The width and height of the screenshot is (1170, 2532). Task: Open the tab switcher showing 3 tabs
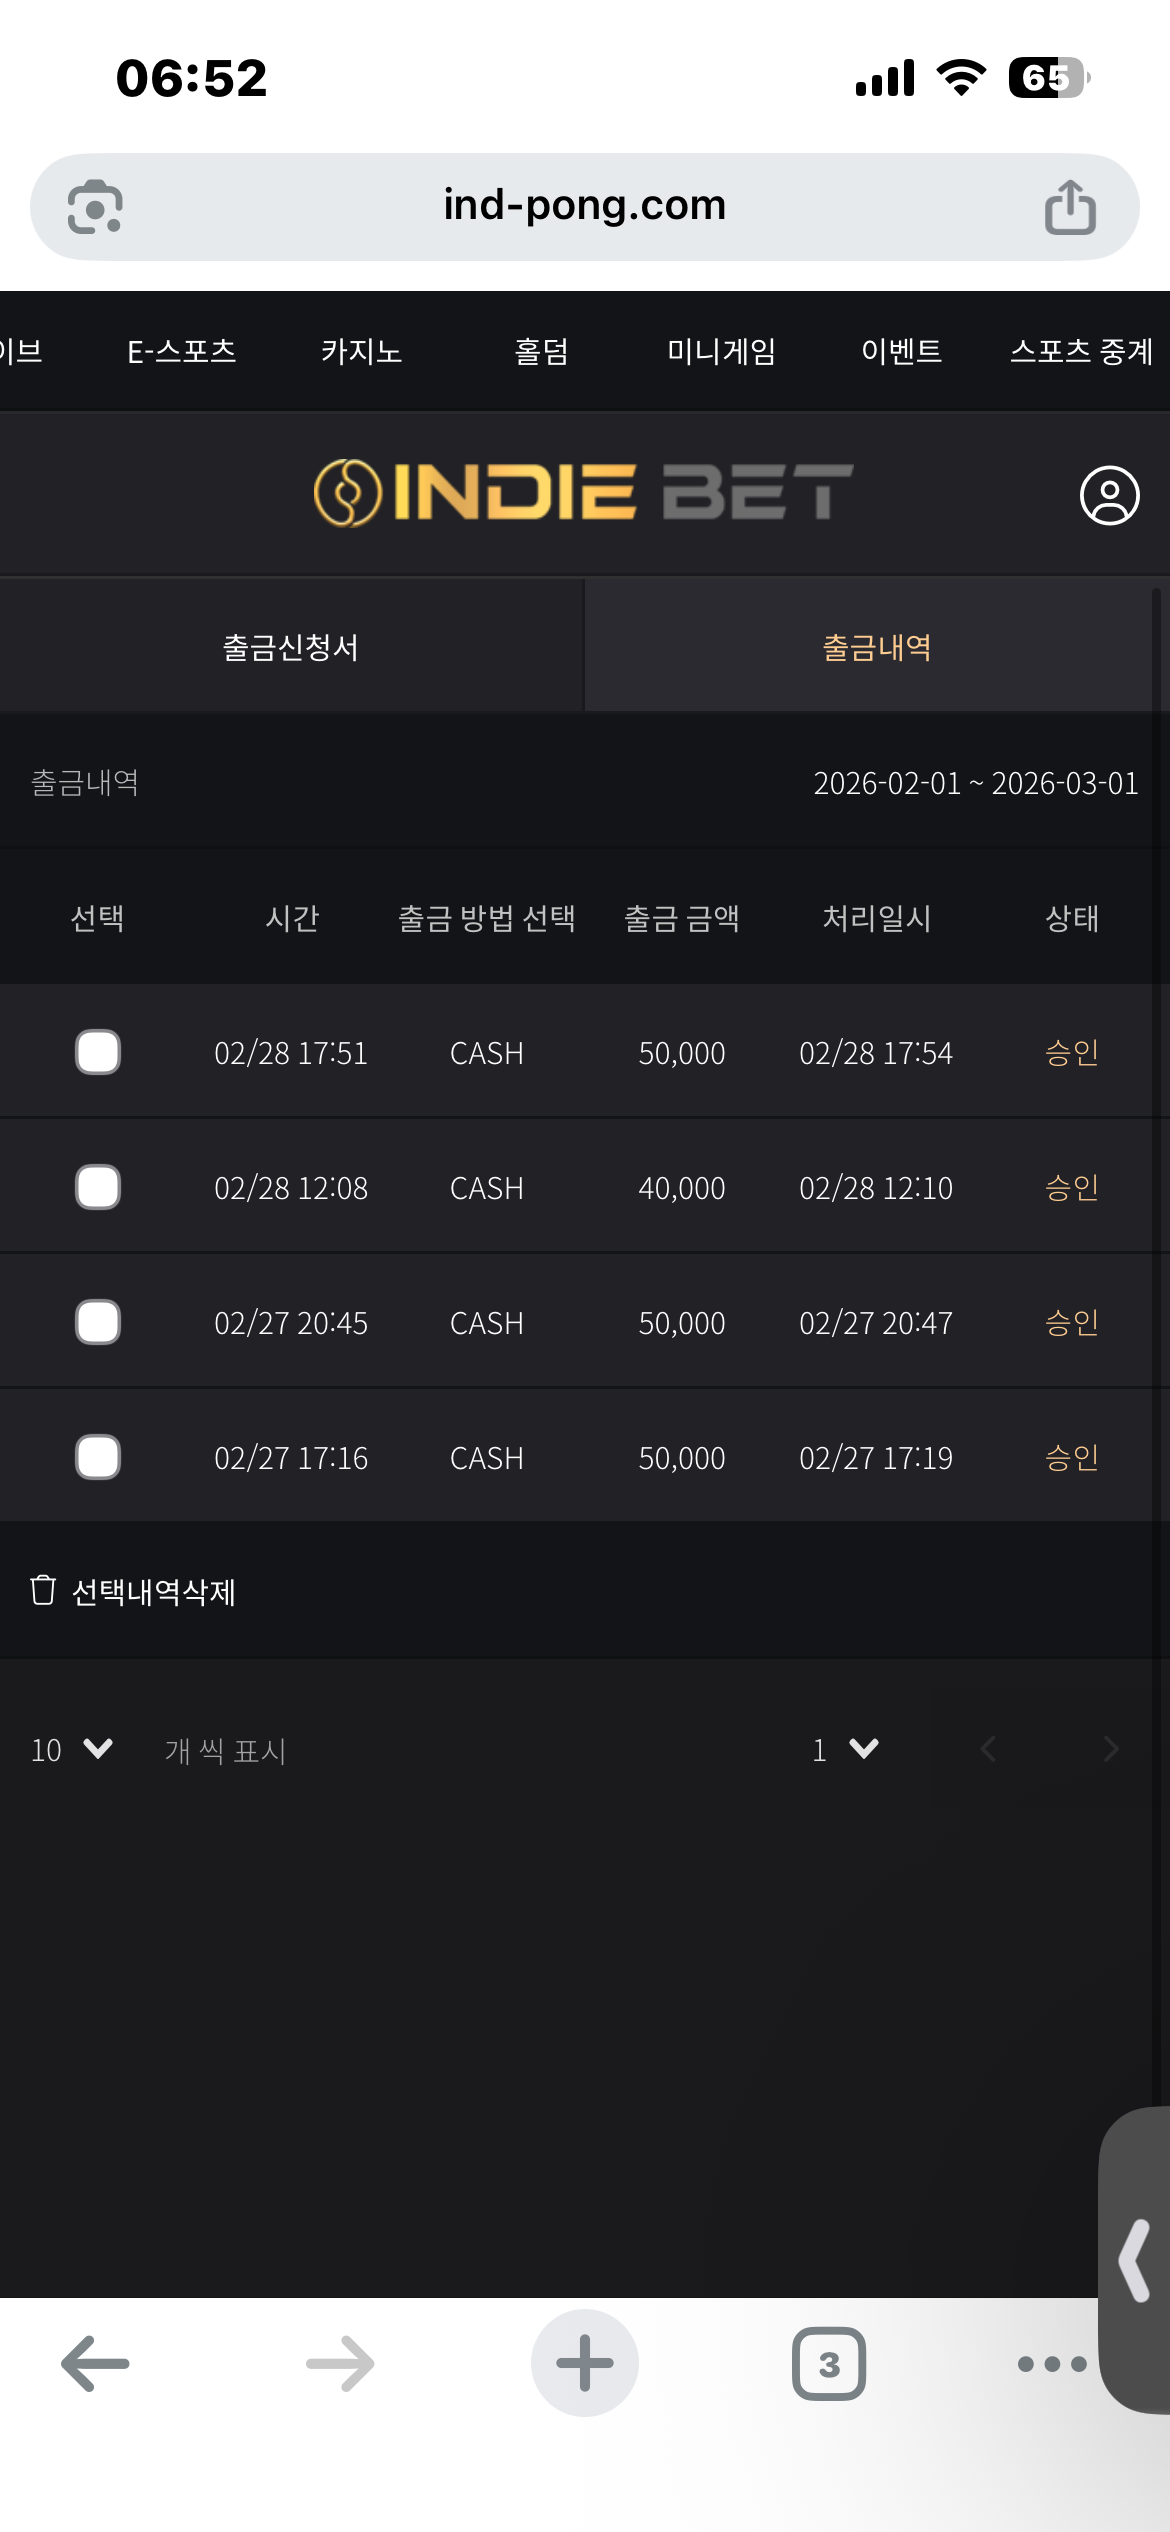pos(829,2363)
